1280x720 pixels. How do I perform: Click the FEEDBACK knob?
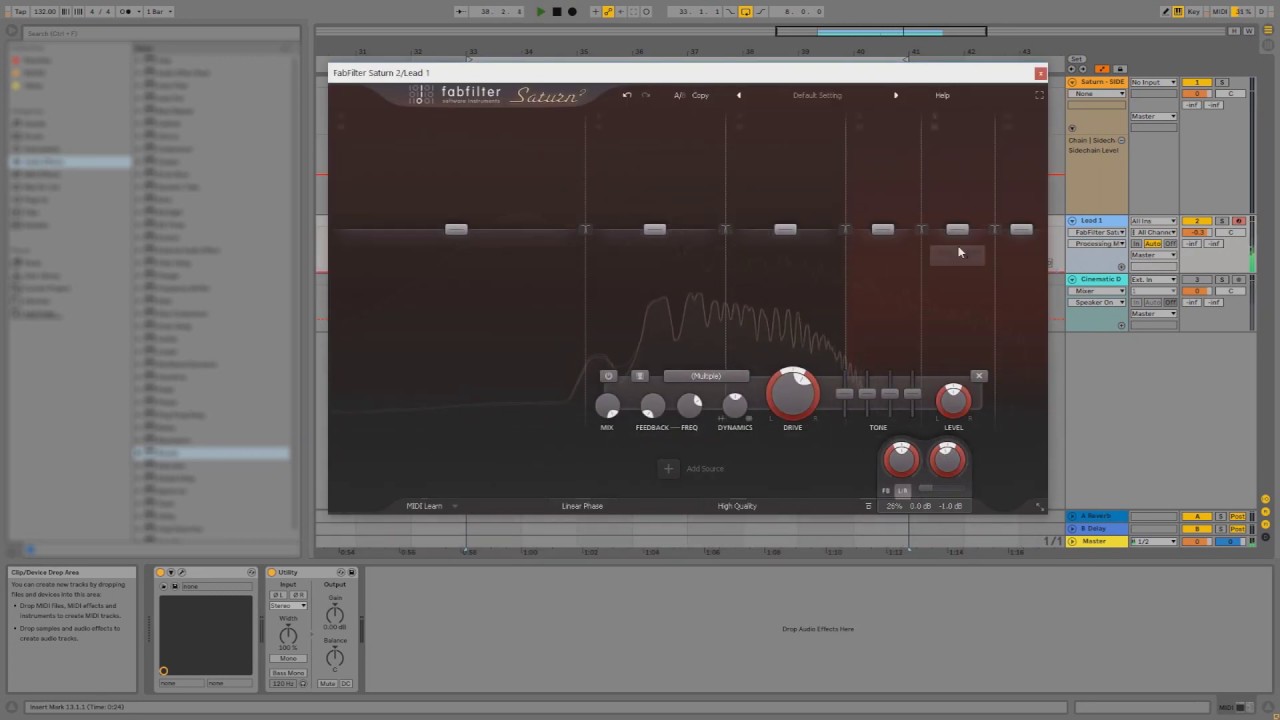(652, 405)
